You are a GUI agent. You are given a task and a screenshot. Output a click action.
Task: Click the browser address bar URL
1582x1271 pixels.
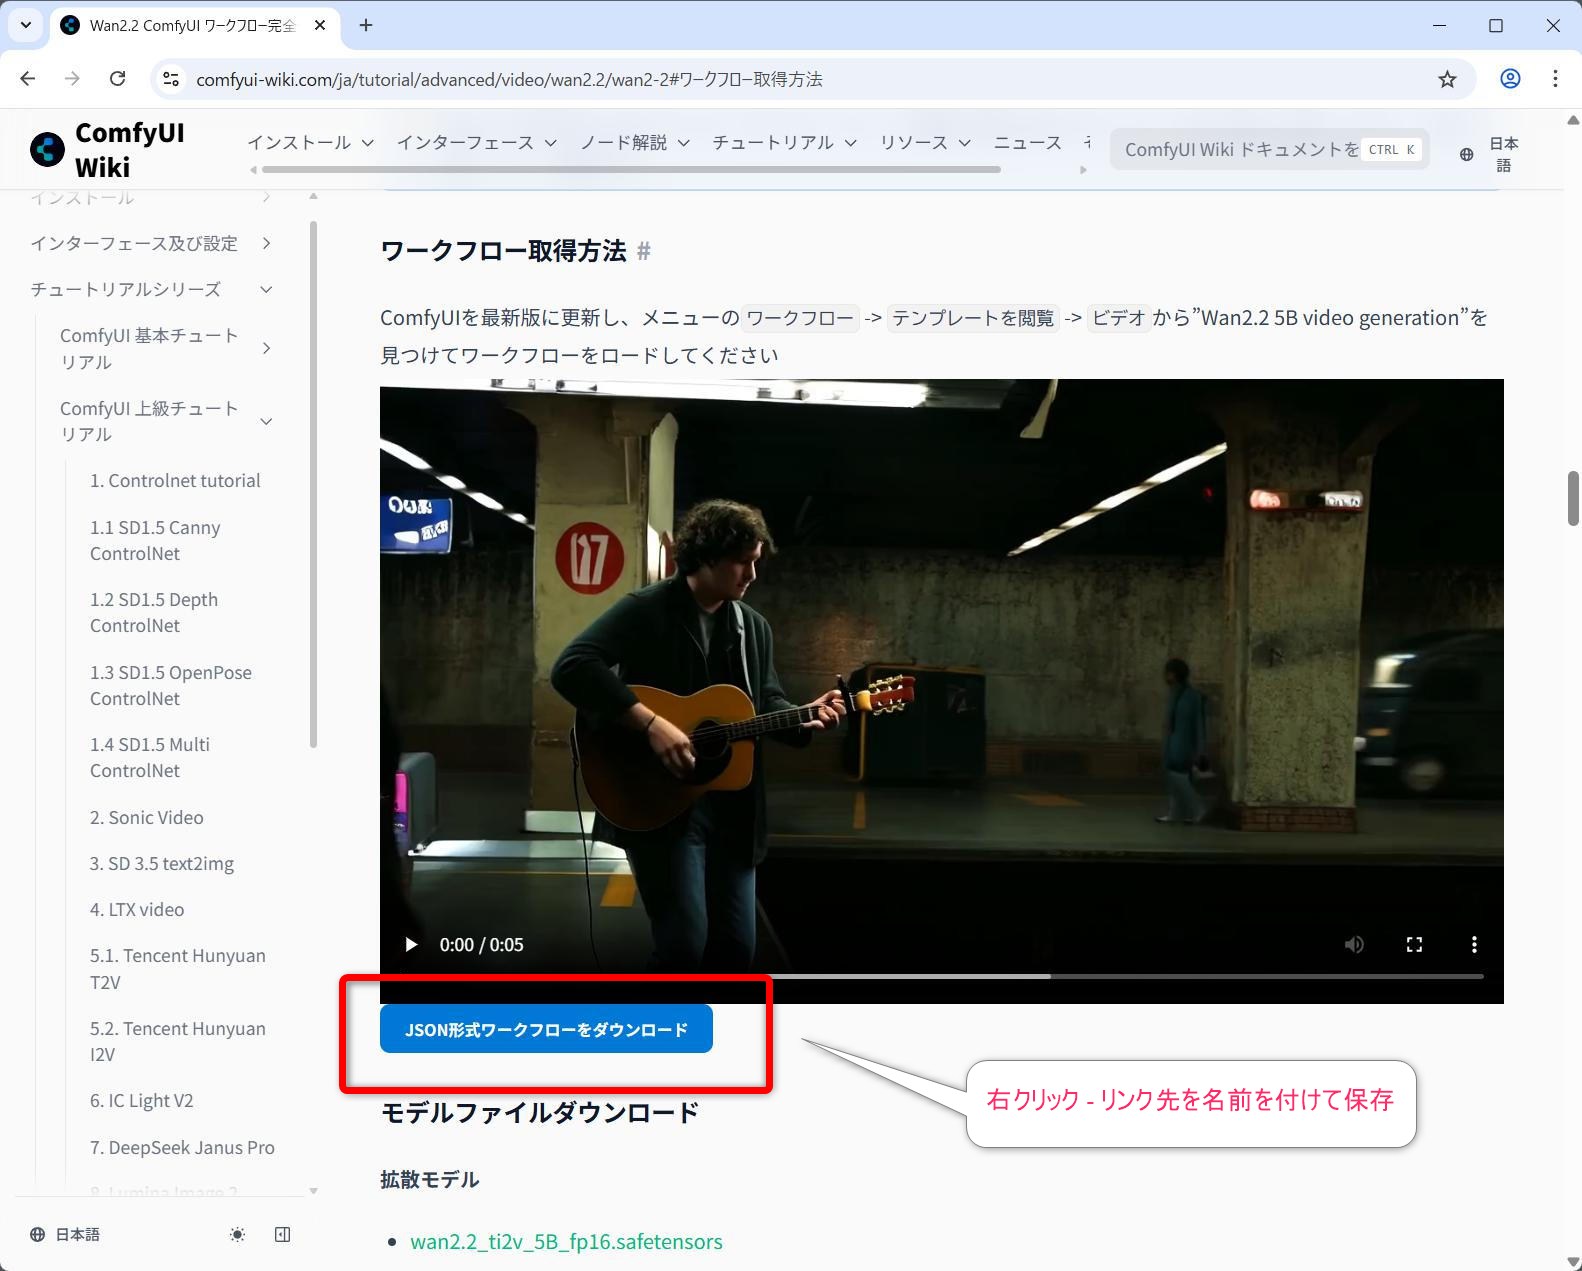click(x=509, y=79)
